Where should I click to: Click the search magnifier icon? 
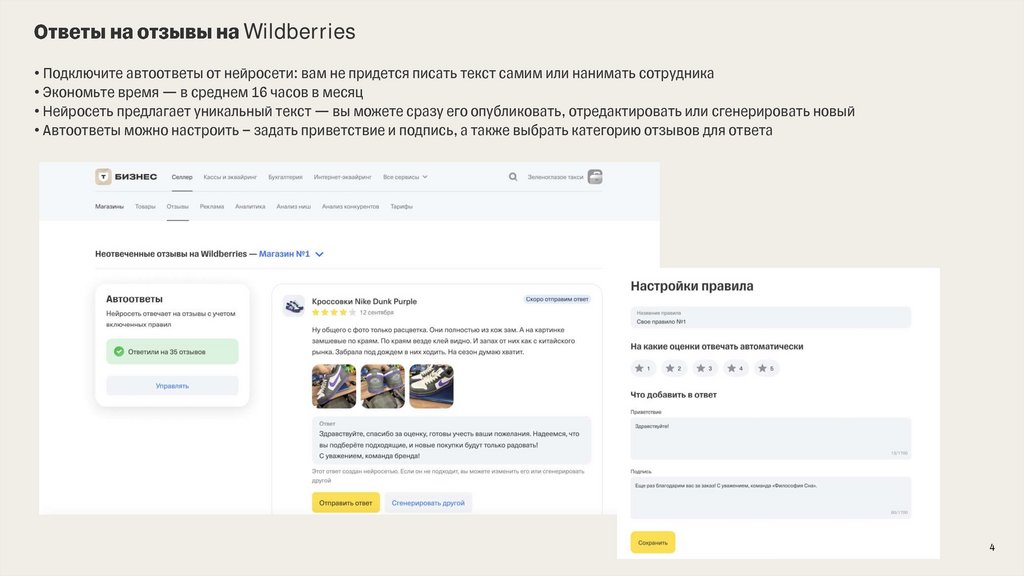coord(513,177)
